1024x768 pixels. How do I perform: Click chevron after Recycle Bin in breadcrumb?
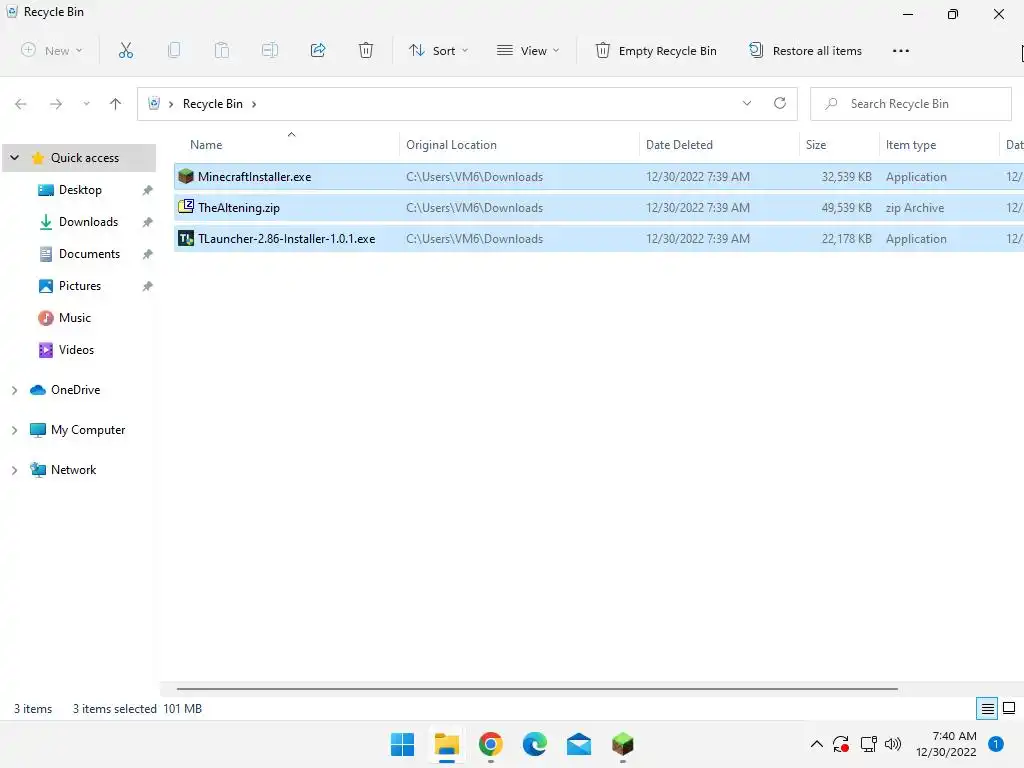[x=254, y=104]
